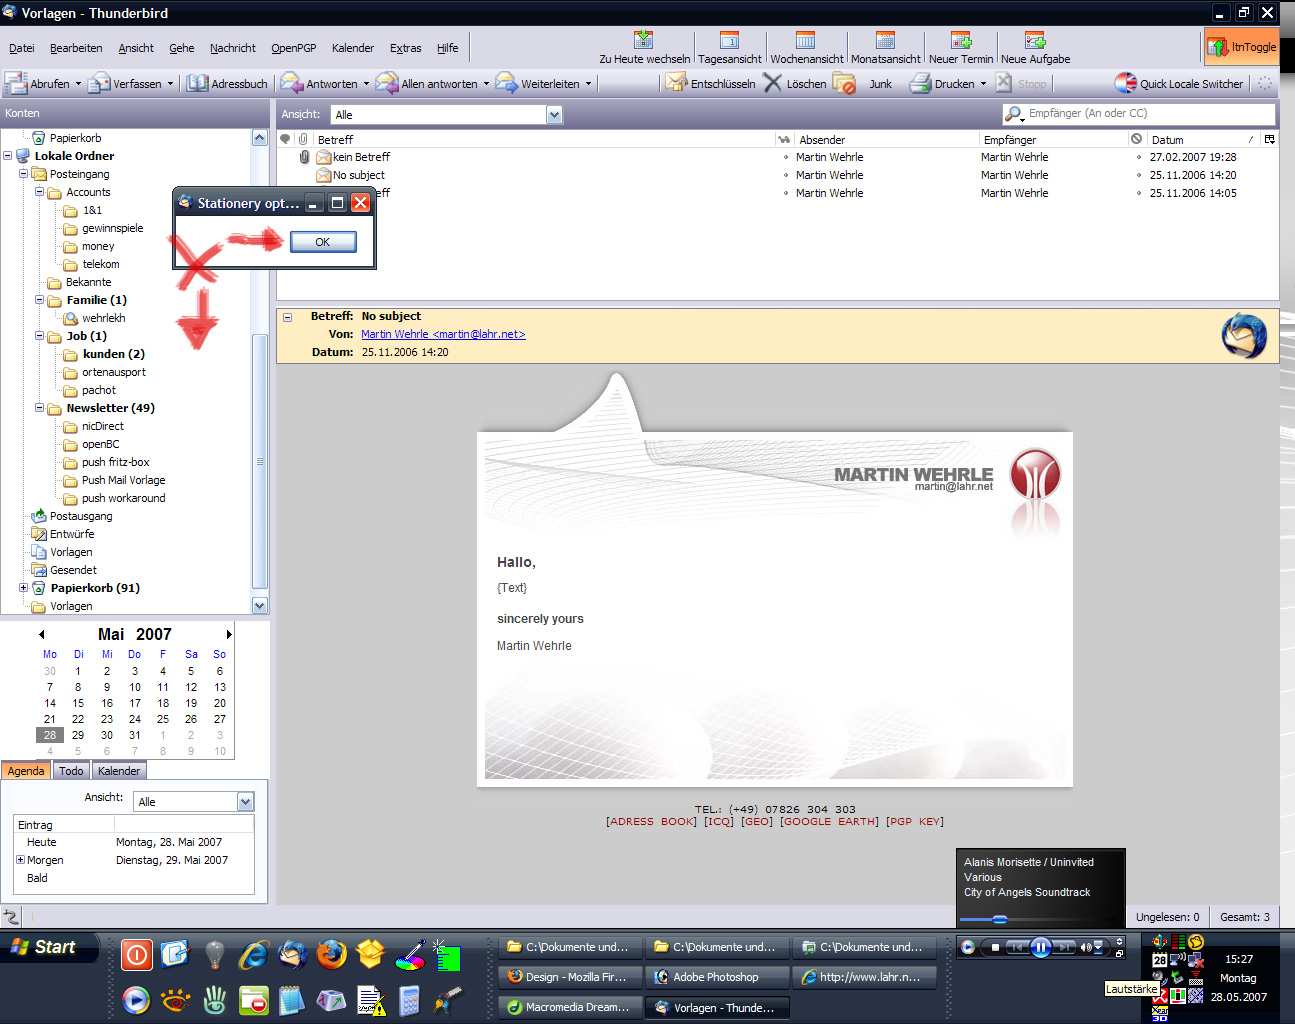Open the Ansicht dropdown above message list
1295x1024 pixels.
coord(554,115)
